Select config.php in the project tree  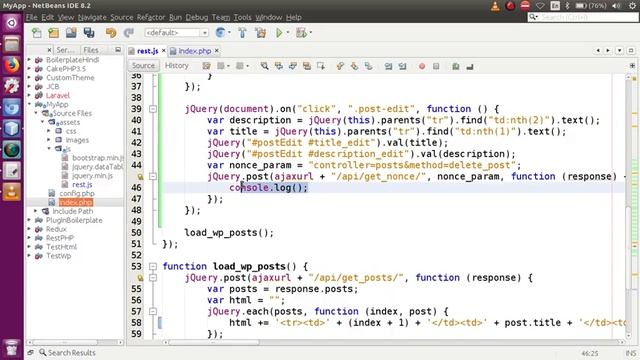[77, 193]
